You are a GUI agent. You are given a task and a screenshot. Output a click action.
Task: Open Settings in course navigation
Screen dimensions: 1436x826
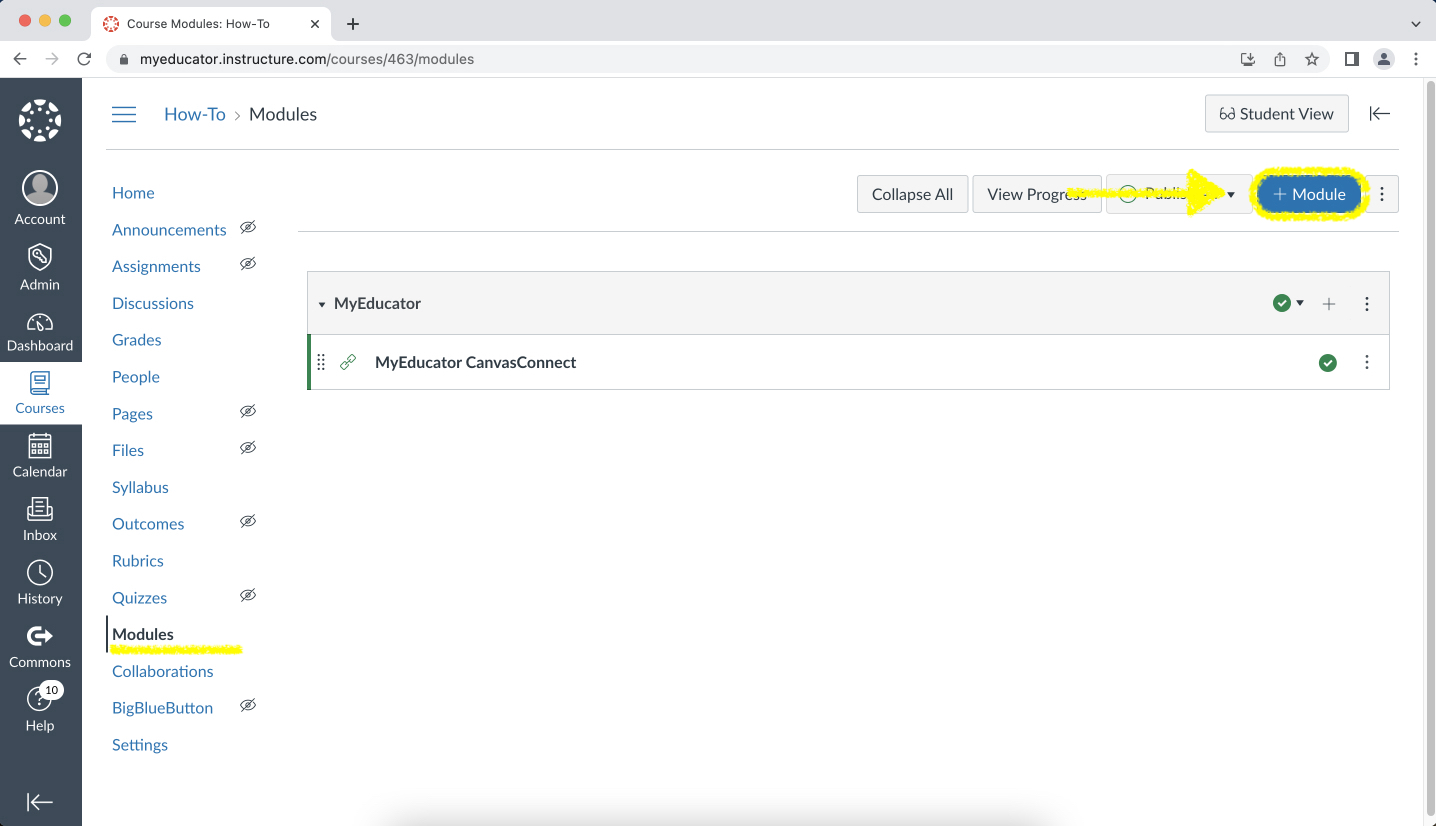[x=140, y=745]
